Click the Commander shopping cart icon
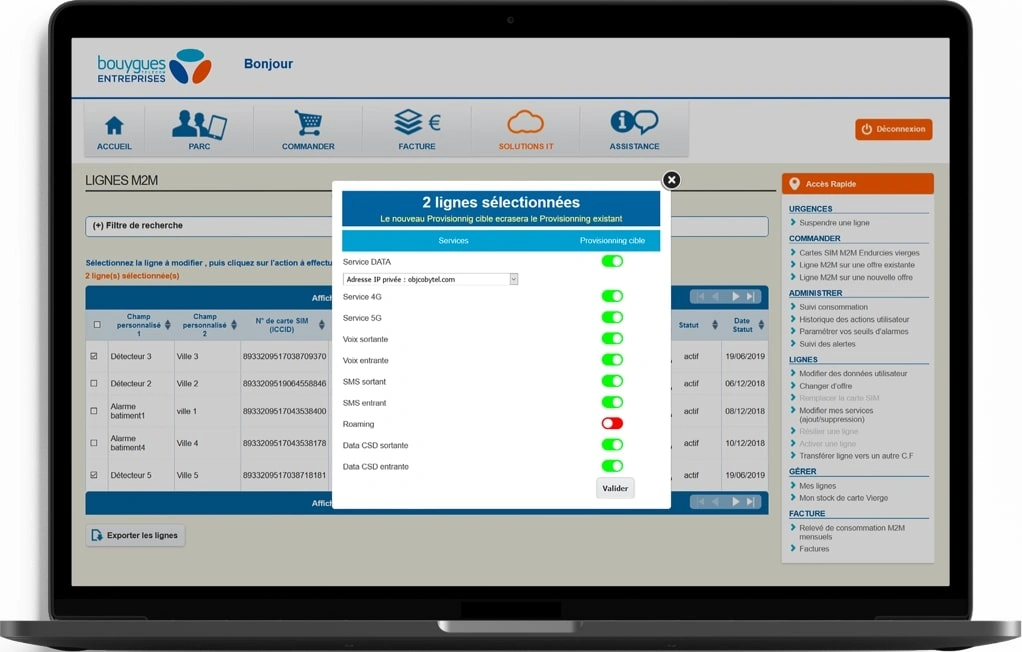The height and width of the screenshot is (652, 1022). [x=308, y=124]
